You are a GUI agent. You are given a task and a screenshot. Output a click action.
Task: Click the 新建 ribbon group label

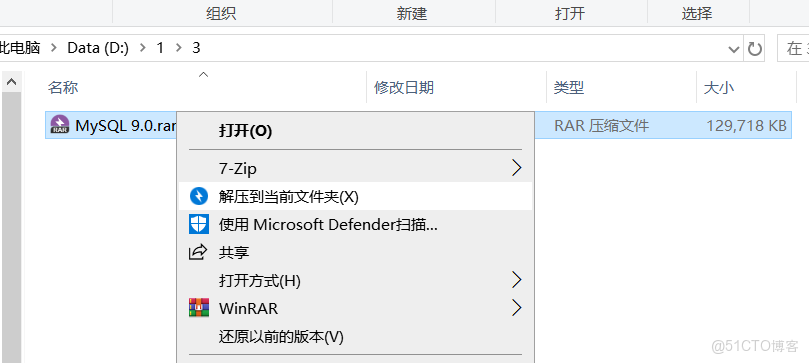point(412,13)
